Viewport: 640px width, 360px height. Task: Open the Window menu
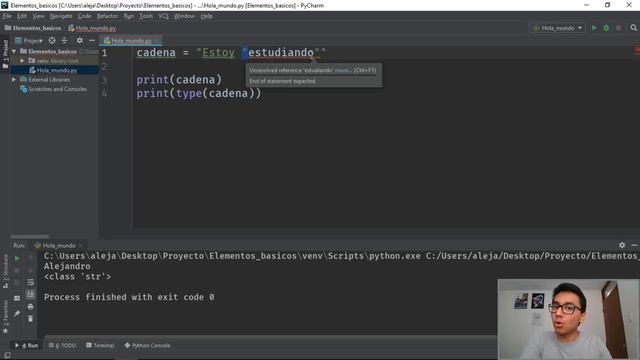pos(184,16)
